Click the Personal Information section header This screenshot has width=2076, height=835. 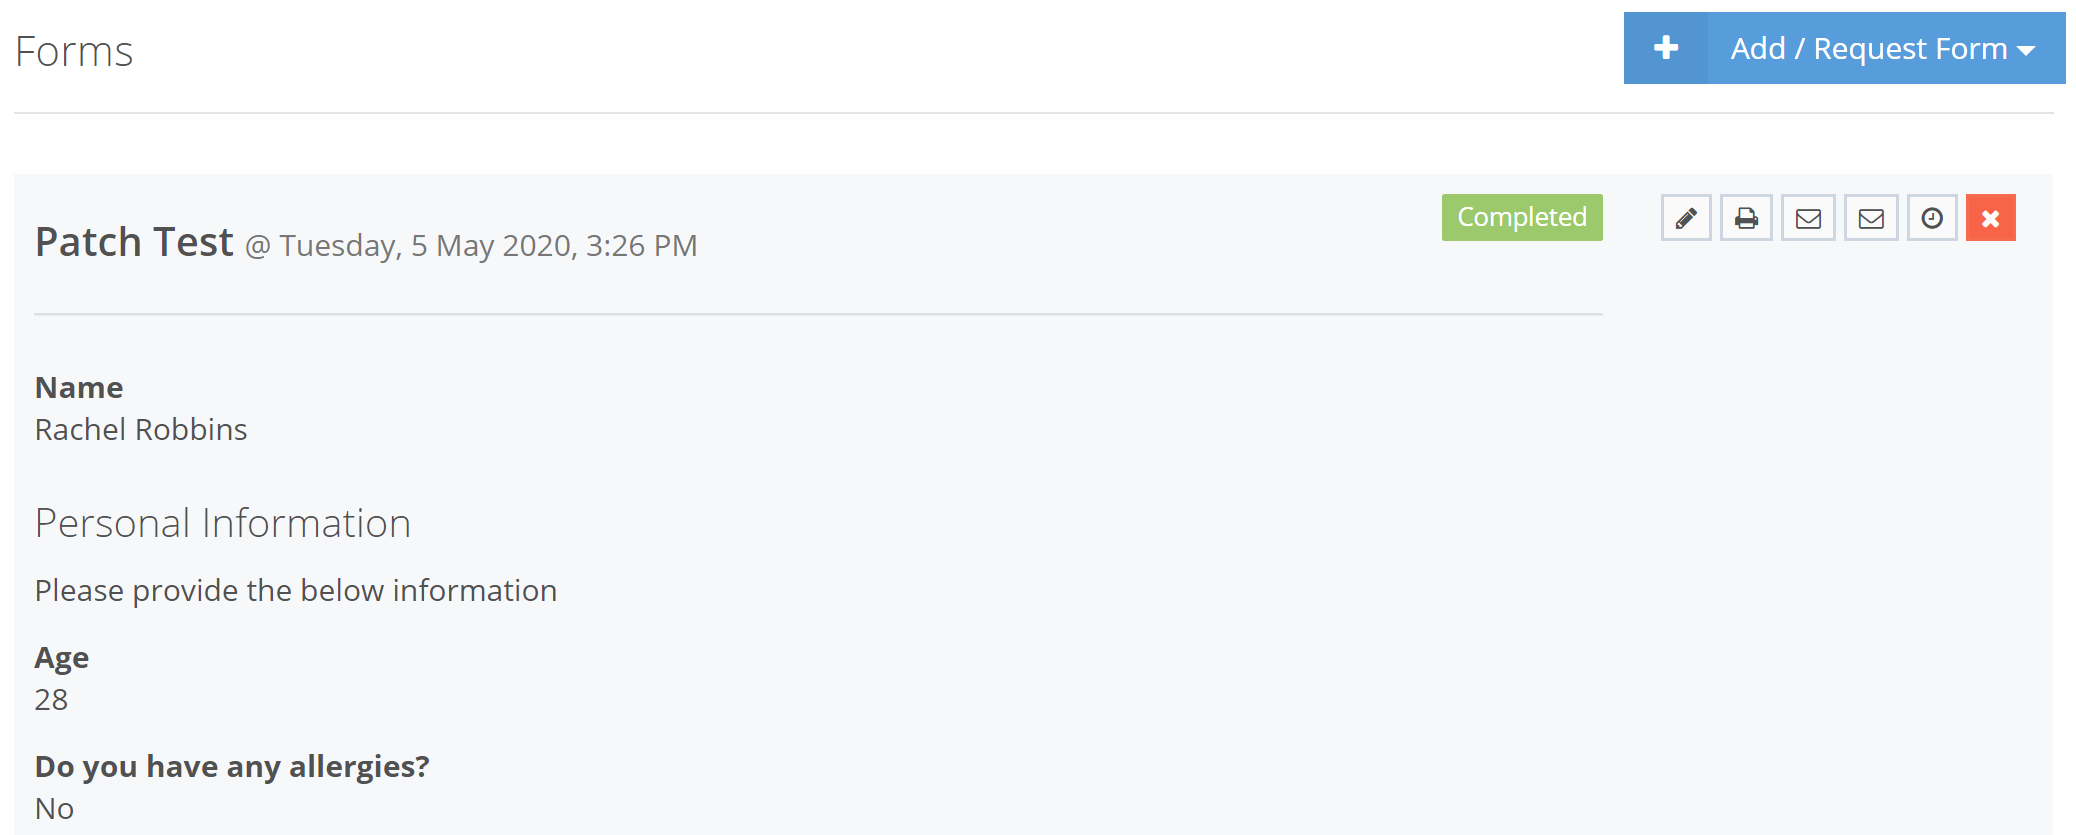(x=223, y=522)
